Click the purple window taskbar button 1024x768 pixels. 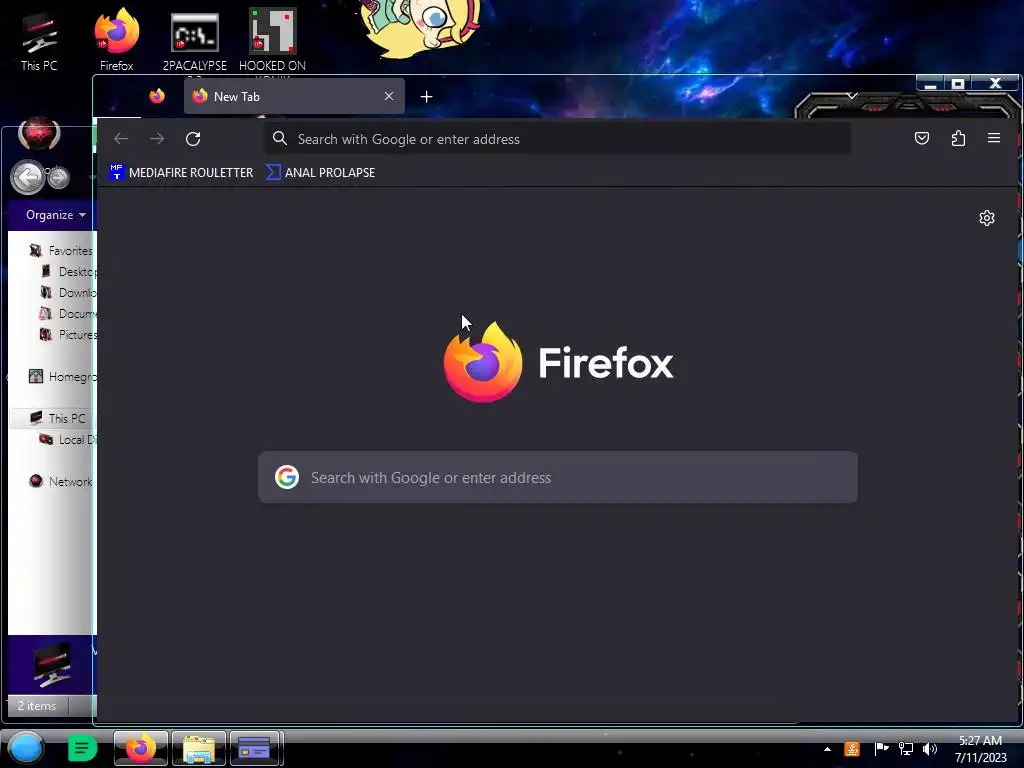pos(256,748)
